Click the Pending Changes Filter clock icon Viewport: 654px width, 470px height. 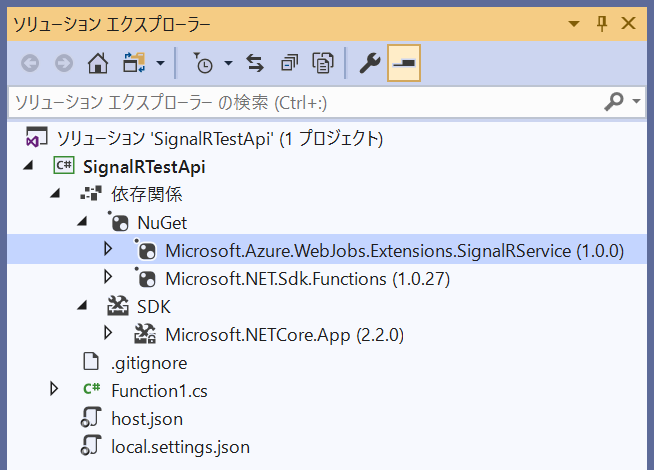(x=203, y=63)
